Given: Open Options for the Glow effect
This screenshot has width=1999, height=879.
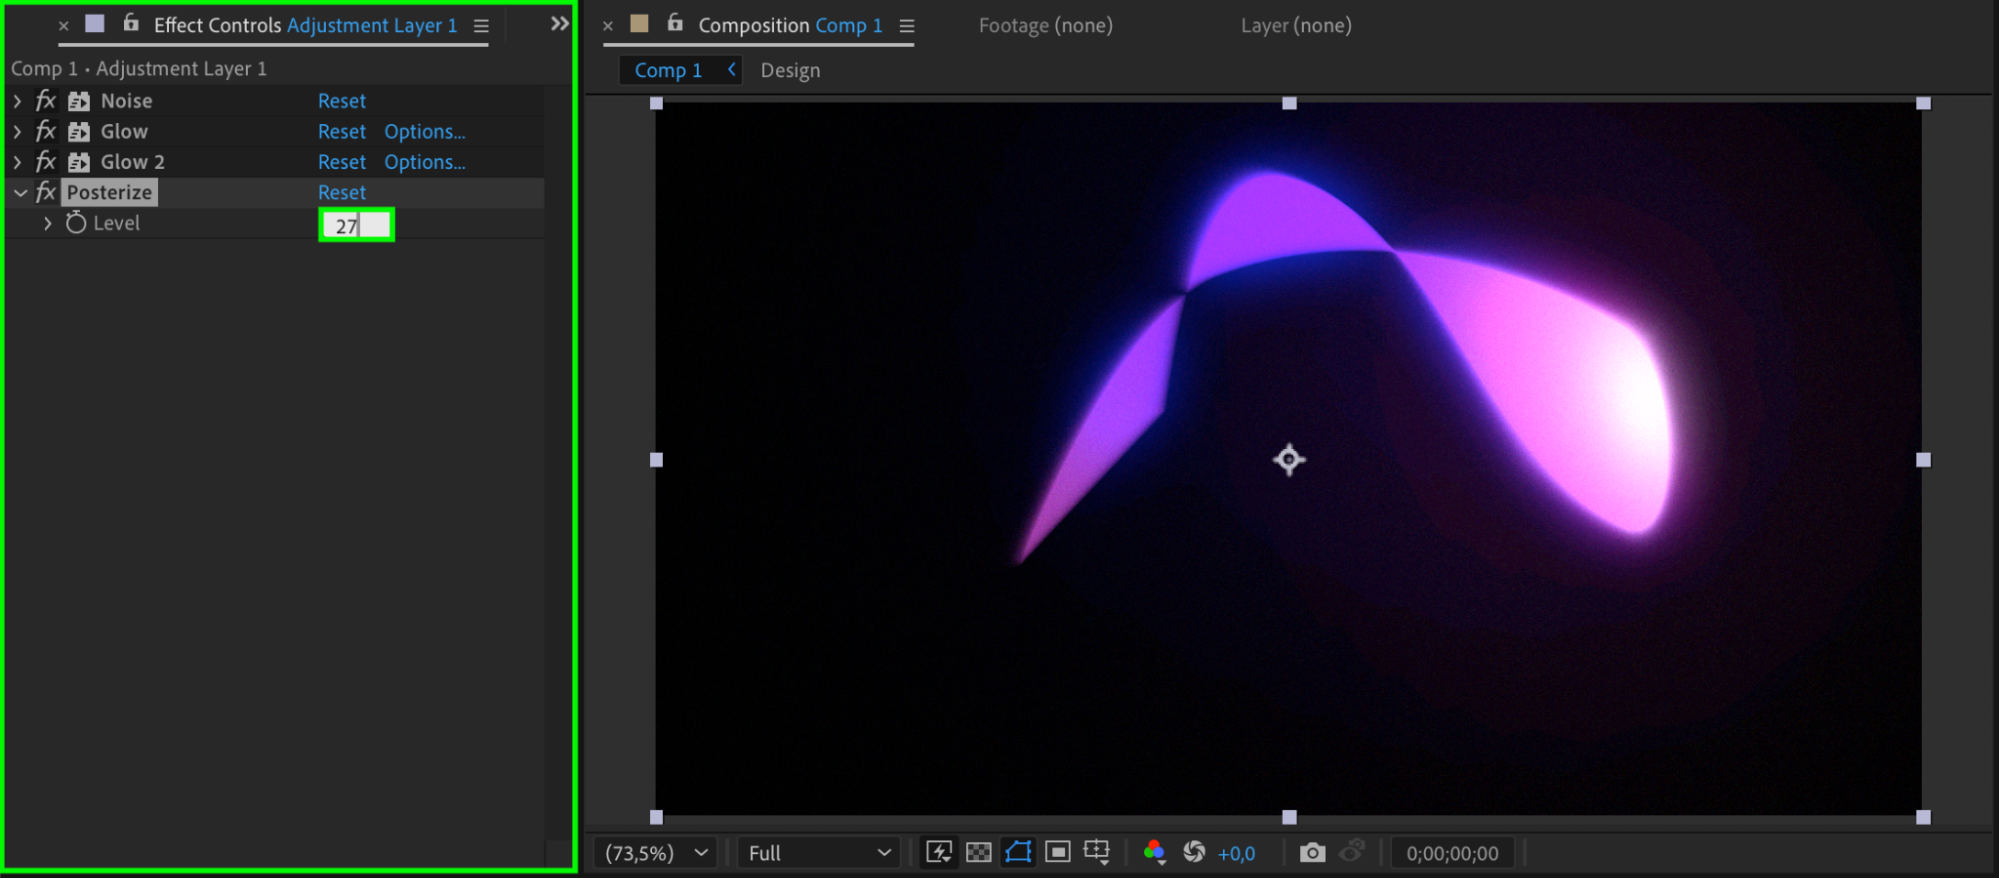Looking at the screenshot, I should (424, 132).
